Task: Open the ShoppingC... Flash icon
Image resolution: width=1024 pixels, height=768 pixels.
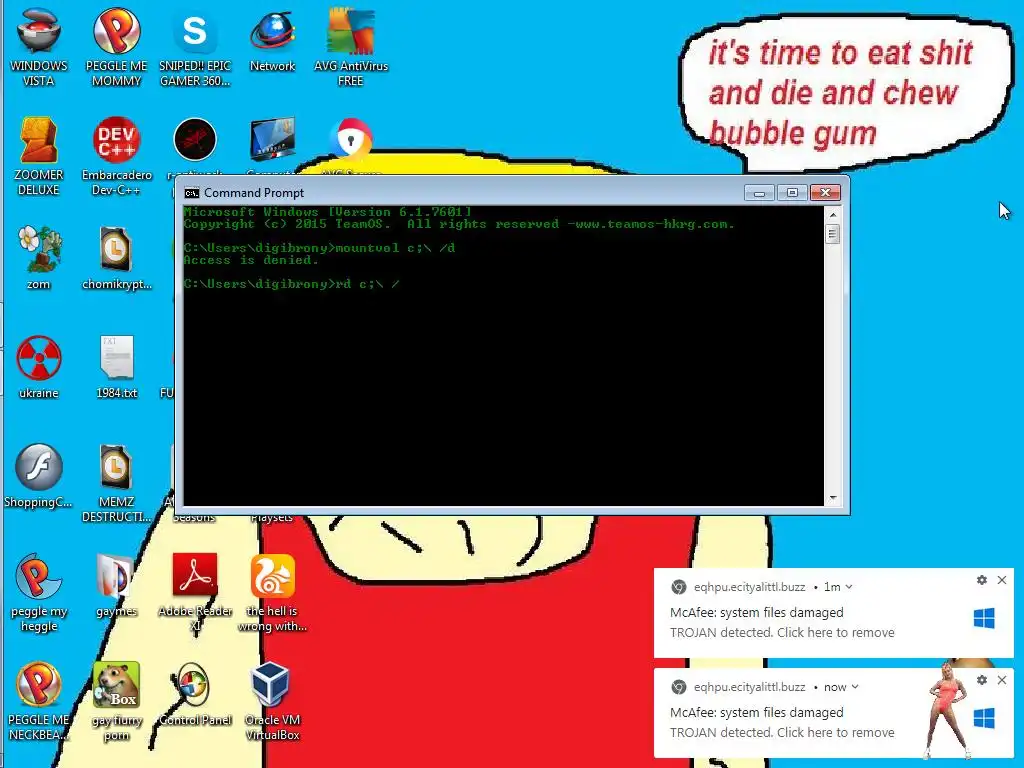Action: click(39, 476)
